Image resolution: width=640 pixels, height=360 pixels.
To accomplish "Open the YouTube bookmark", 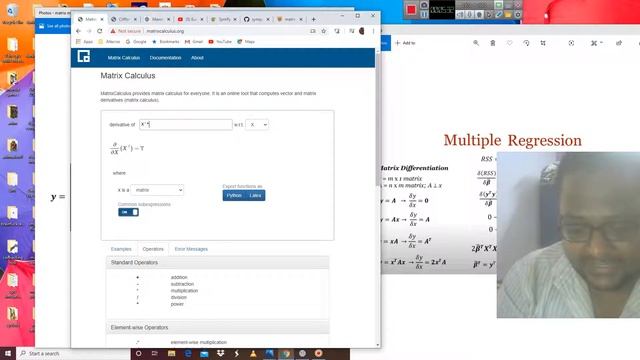I will tap(220, 42).
